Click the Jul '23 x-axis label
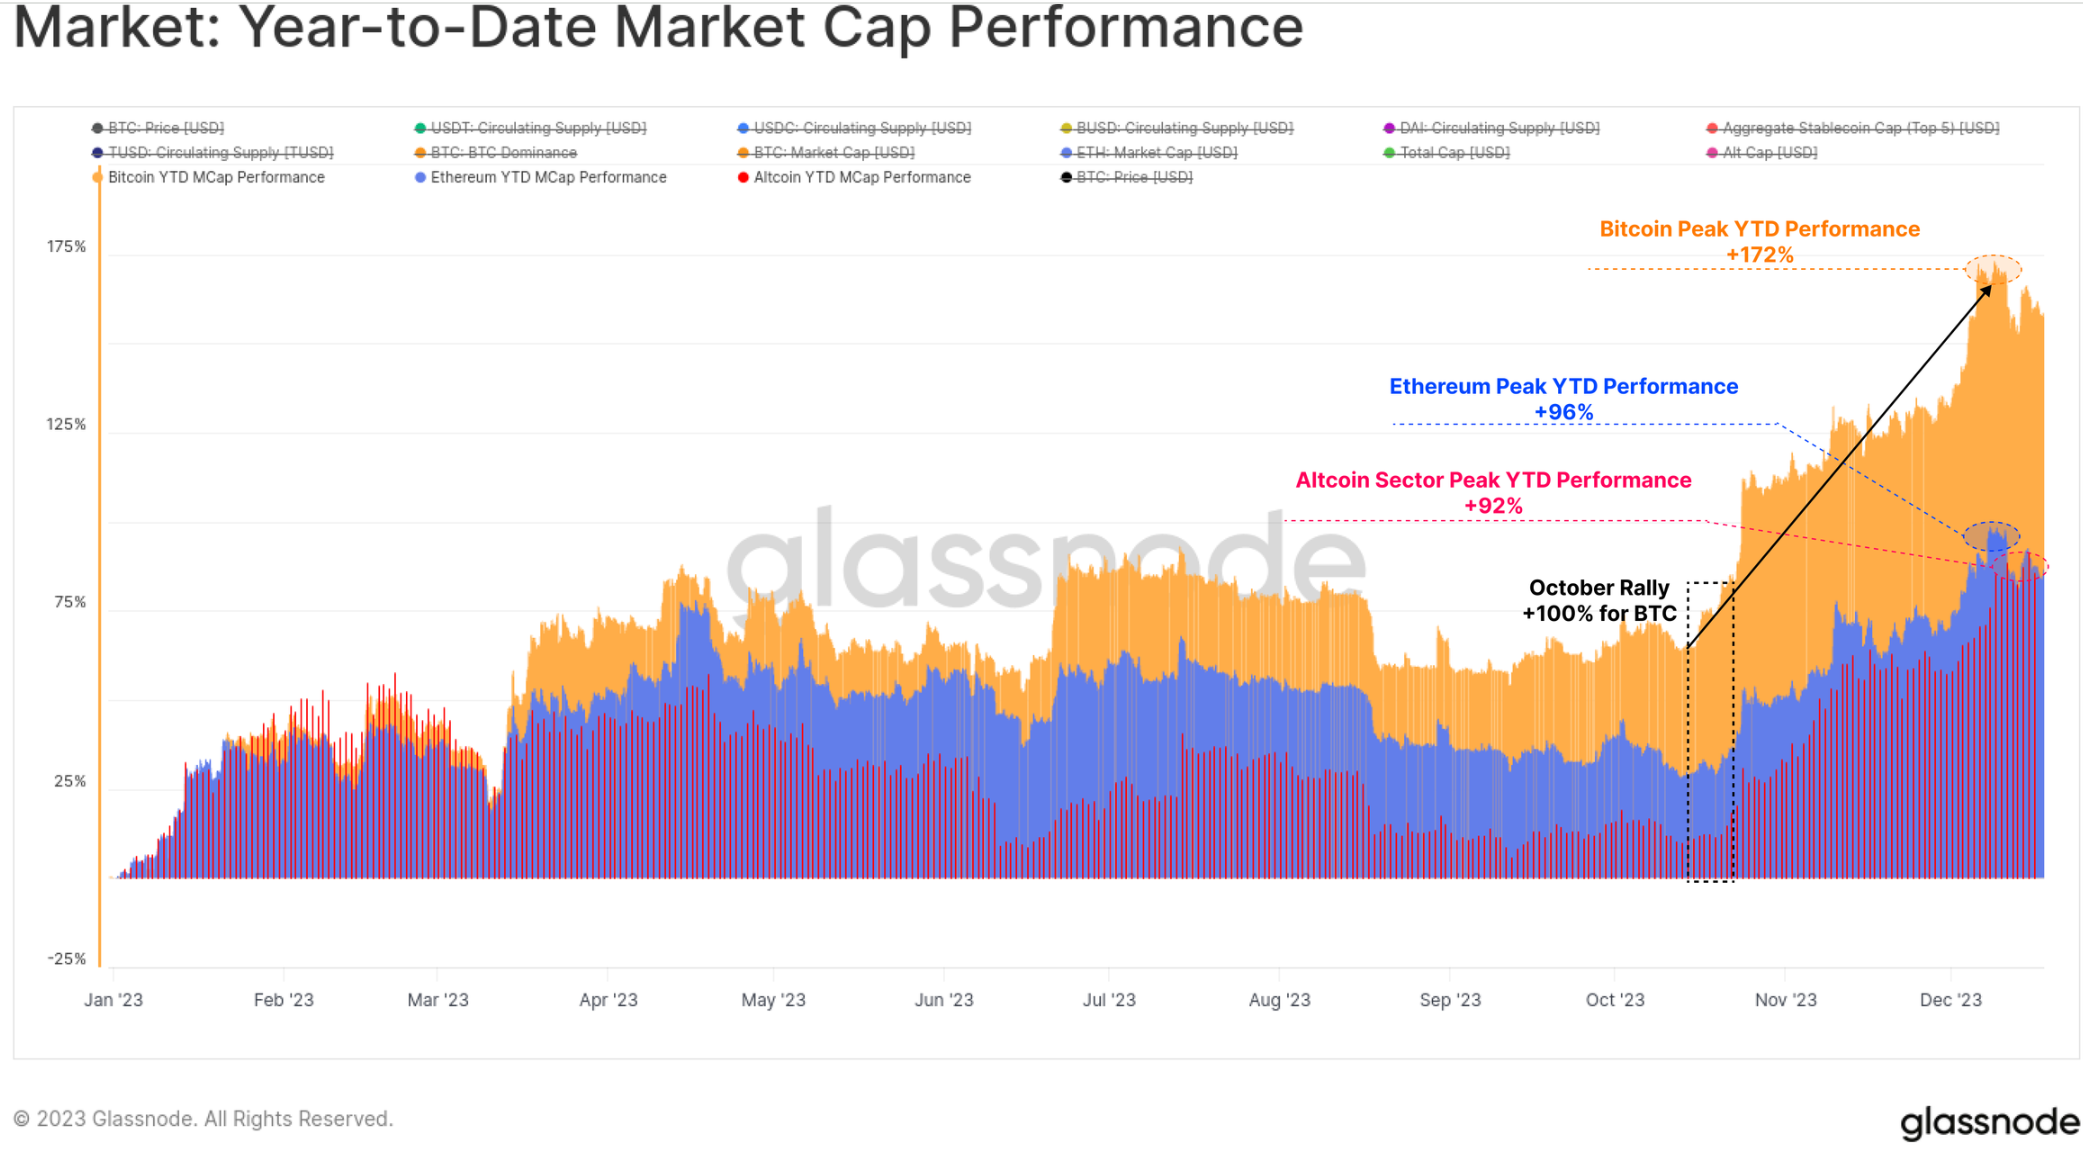Screen dimensions: 2083x1151 (x=1109, y=1000)
